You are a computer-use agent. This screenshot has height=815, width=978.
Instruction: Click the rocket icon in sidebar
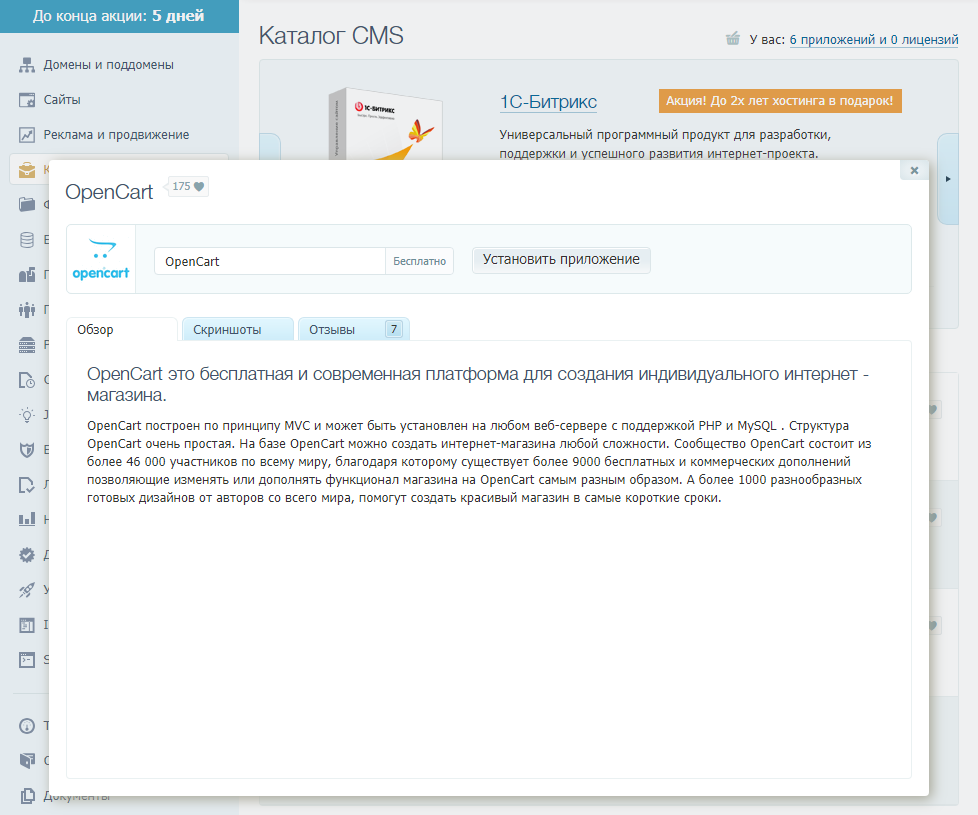tap(27, 590)
